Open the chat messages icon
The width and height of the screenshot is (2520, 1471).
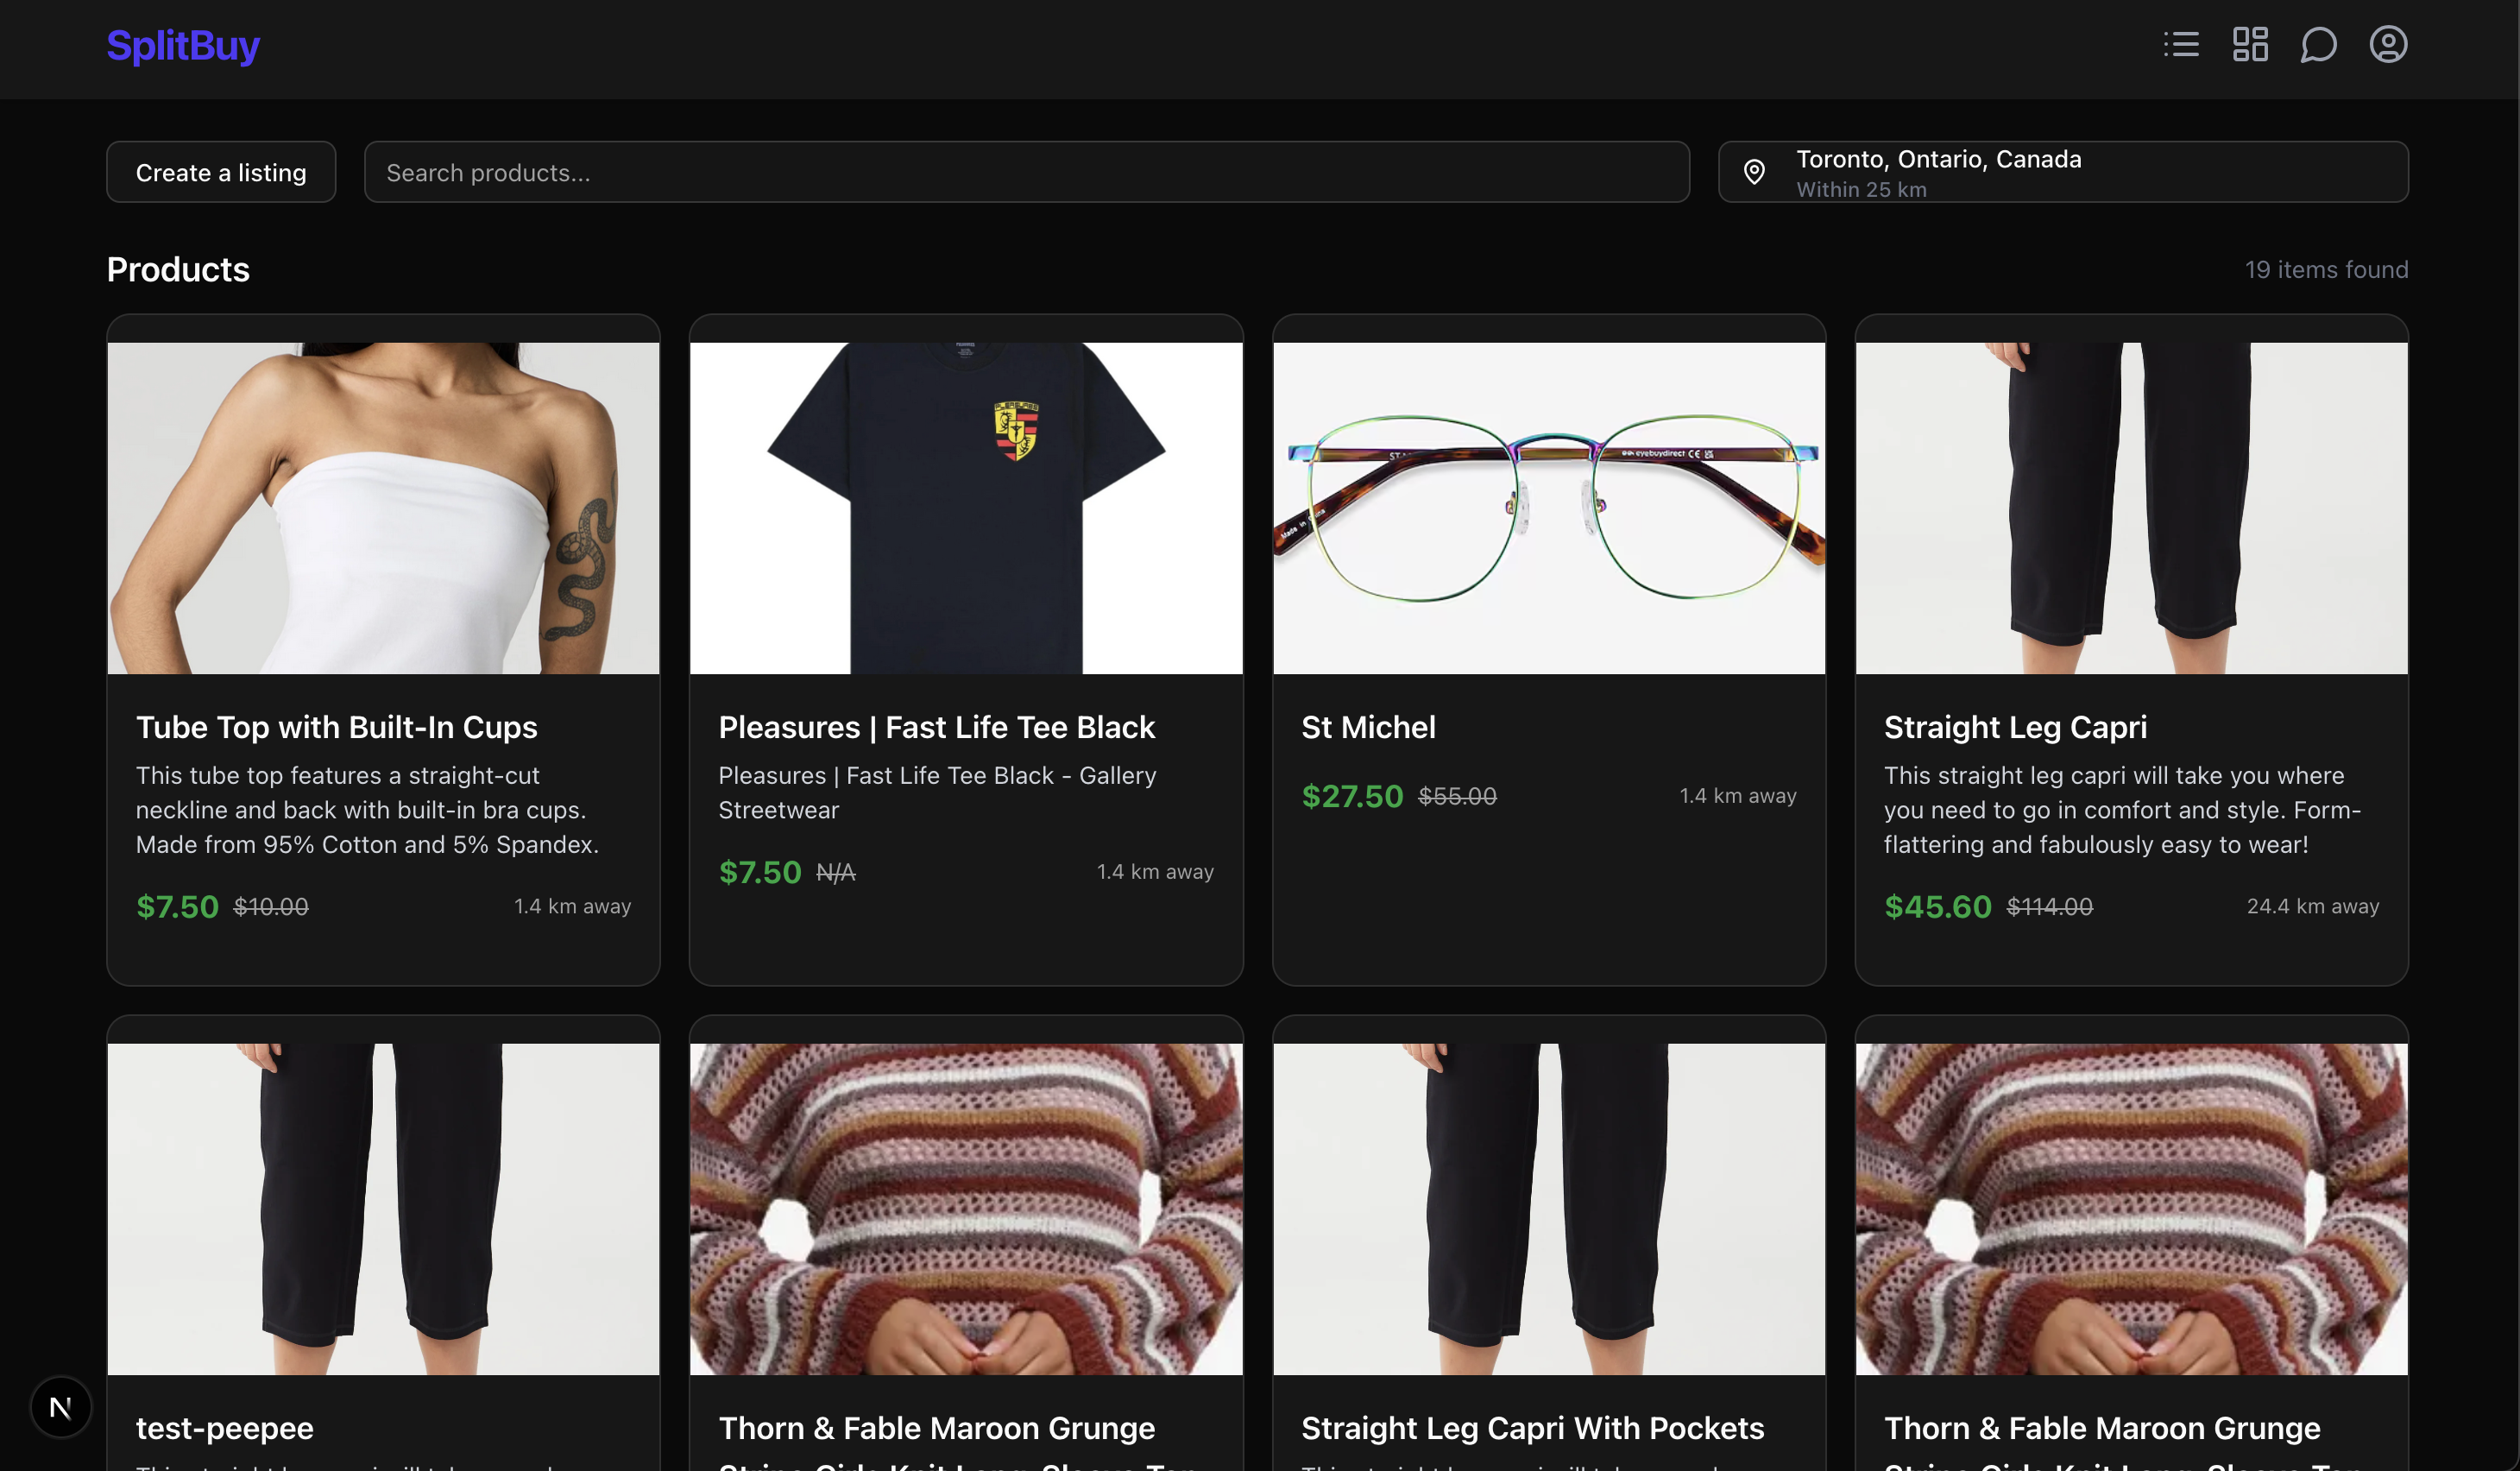2318,45
